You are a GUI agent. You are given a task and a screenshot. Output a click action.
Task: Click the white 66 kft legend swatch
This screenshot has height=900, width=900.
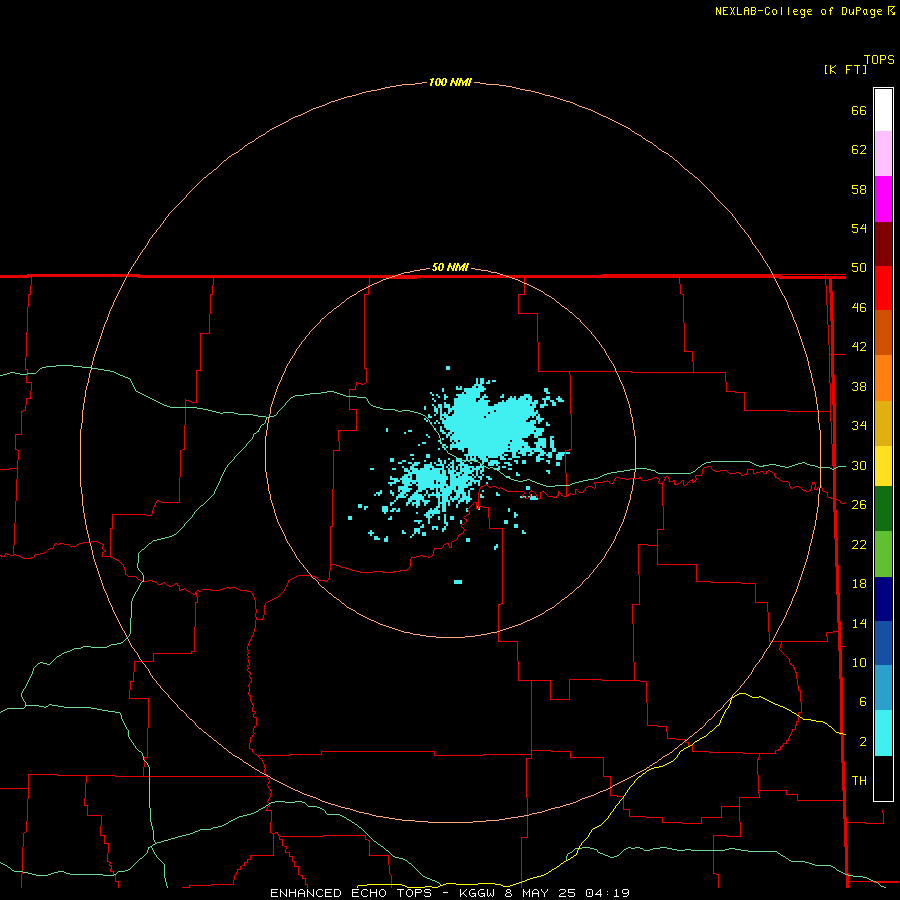[883, 110]
